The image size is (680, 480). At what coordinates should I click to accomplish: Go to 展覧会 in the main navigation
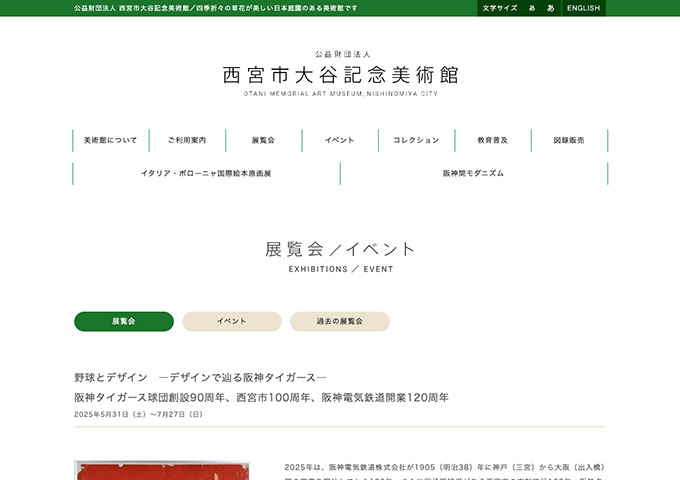263,140
